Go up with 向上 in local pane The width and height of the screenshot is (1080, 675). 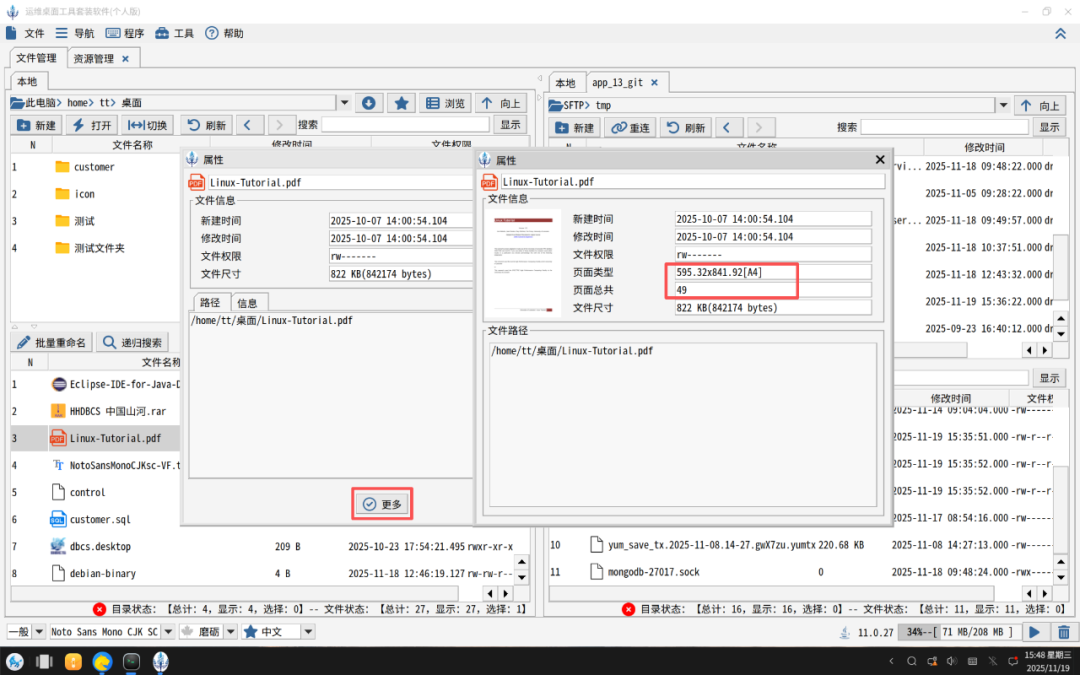501,103
